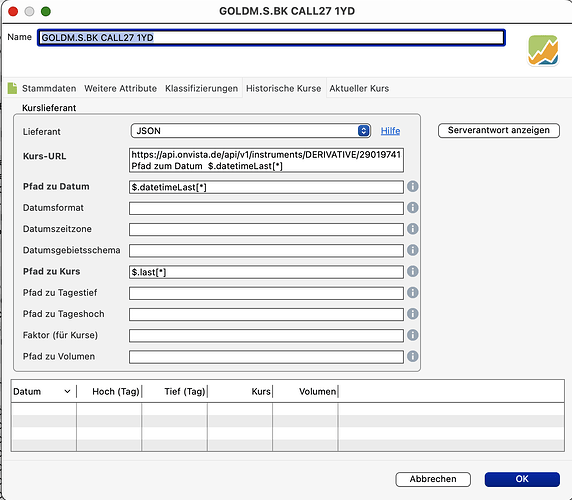This screenshot has height=500, width=572.
Task: Click info icon beside Datumsformat field
Action: [413, 208]
